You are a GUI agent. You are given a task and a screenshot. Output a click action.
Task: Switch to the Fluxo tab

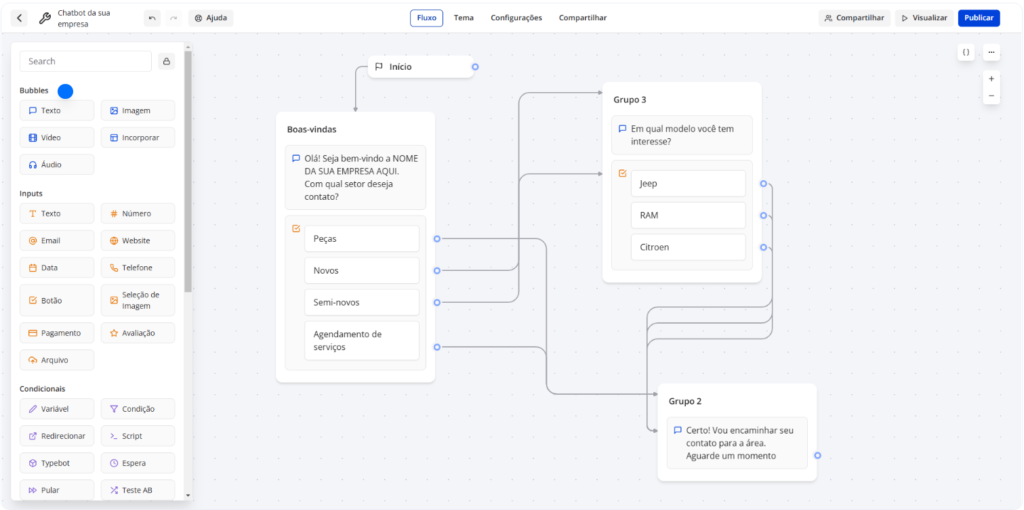click(x=426, y=18)
